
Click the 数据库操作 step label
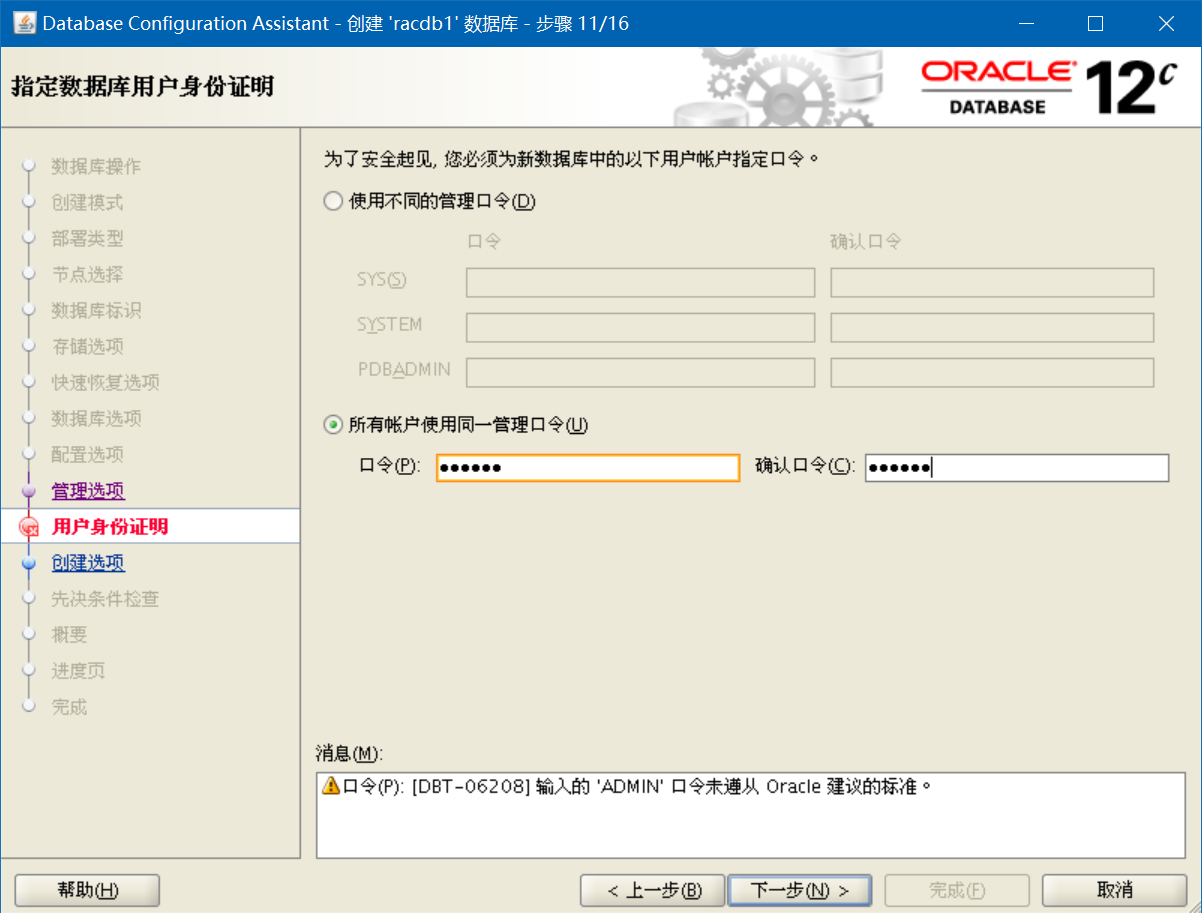pos(96,167)
